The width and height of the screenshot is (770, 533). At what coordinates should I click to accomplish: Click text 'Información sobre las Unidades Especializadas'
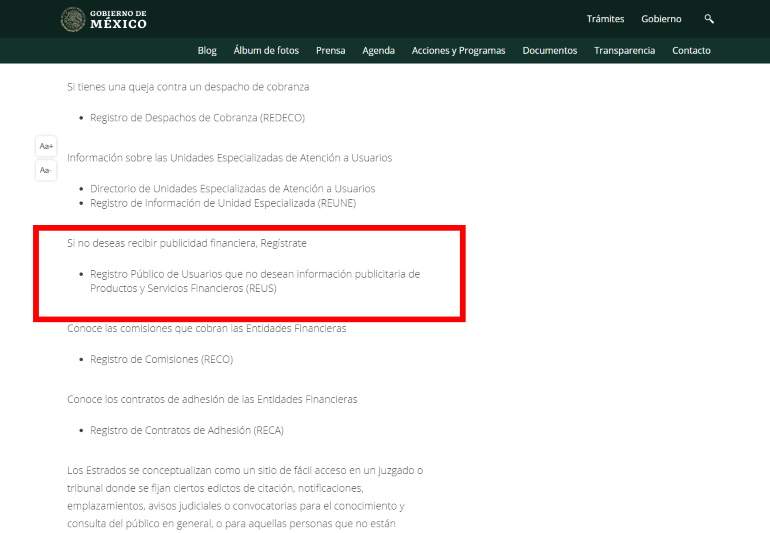pos(229,157)
